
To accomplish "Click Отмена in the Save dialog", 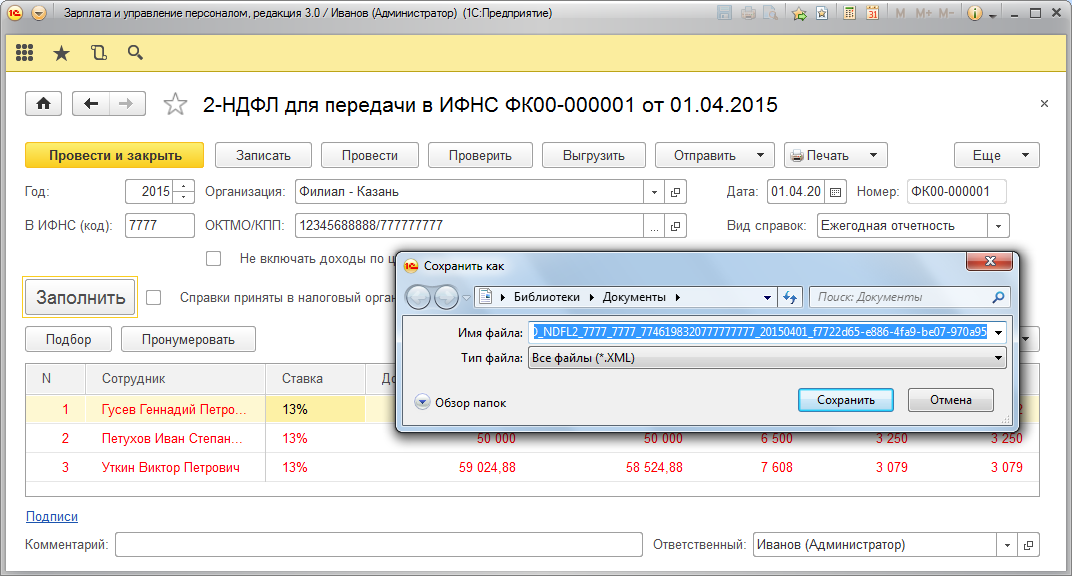I will [950, 400].
